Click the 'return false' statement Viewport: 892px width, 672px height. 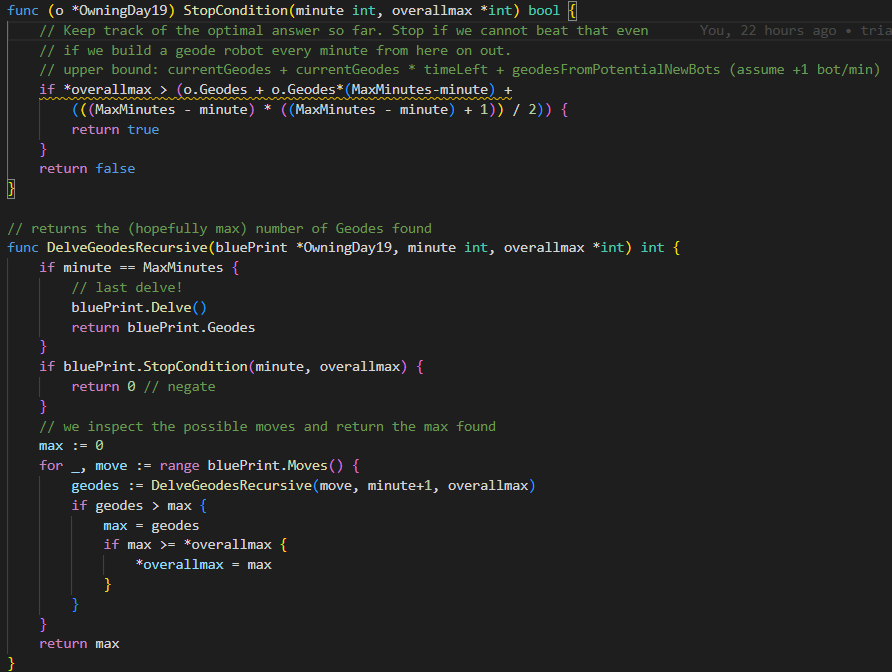click(87, 169)
